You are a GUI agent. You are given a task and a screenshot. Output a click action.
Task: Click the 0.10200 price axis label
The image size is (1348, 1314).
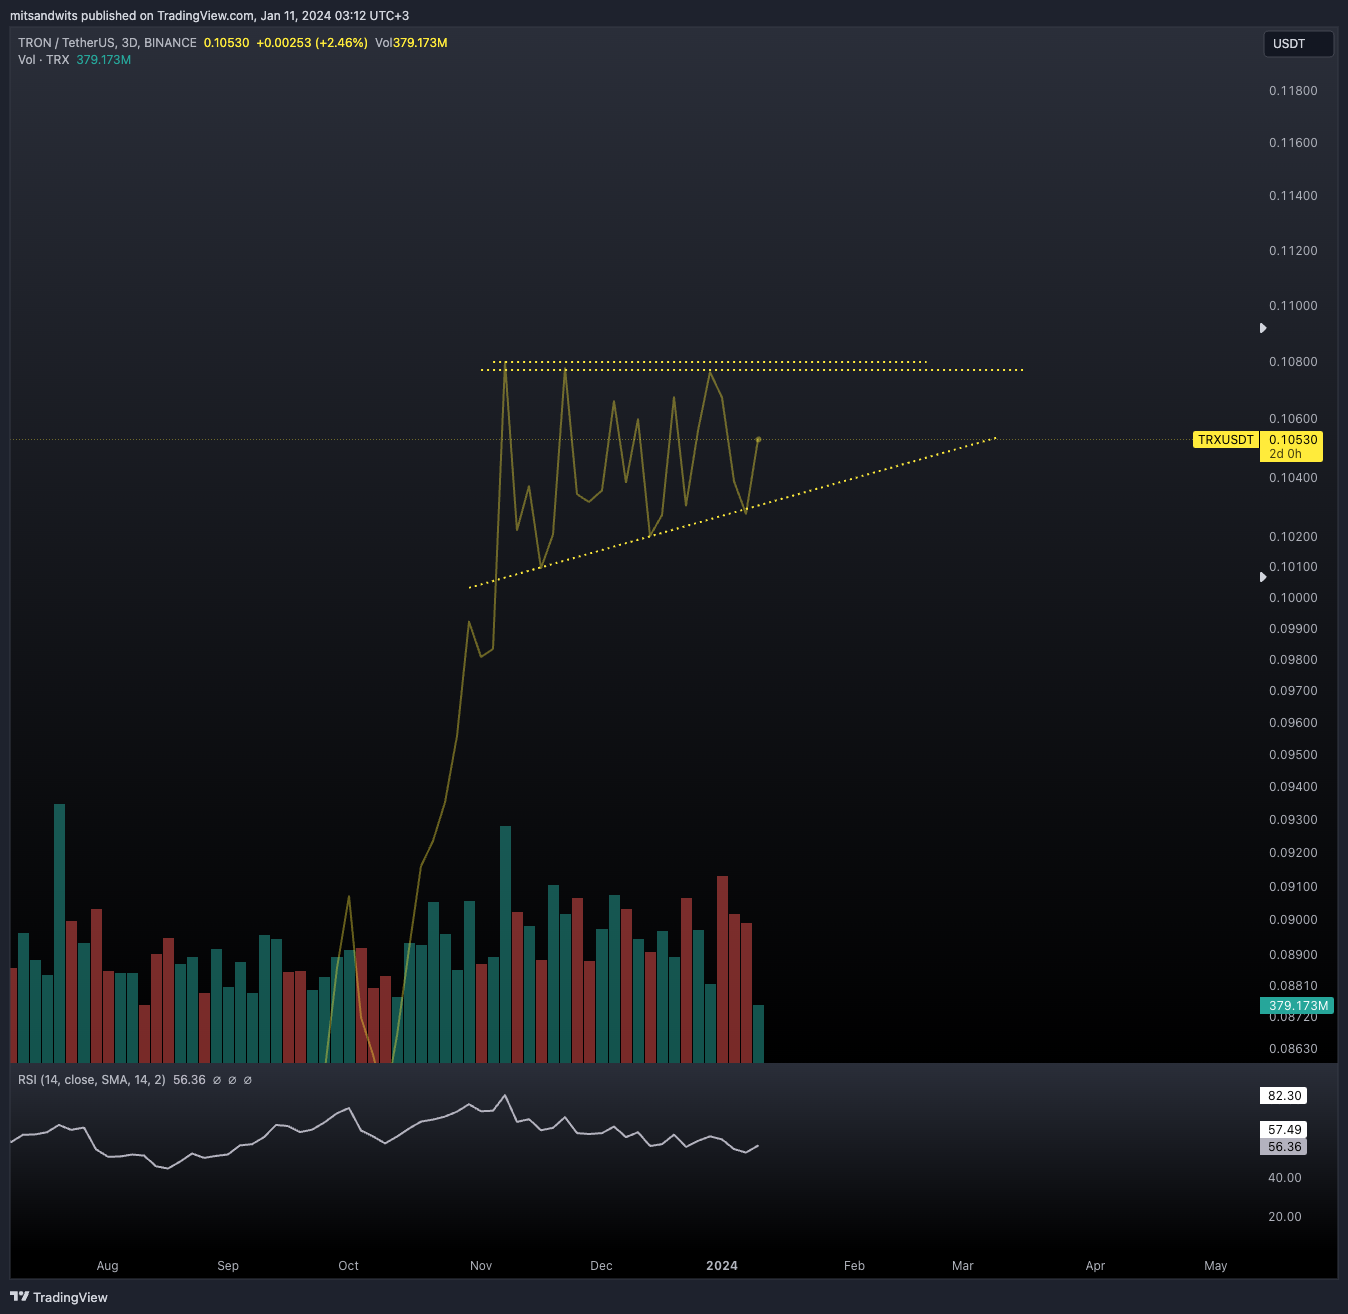pos(1293,537)
